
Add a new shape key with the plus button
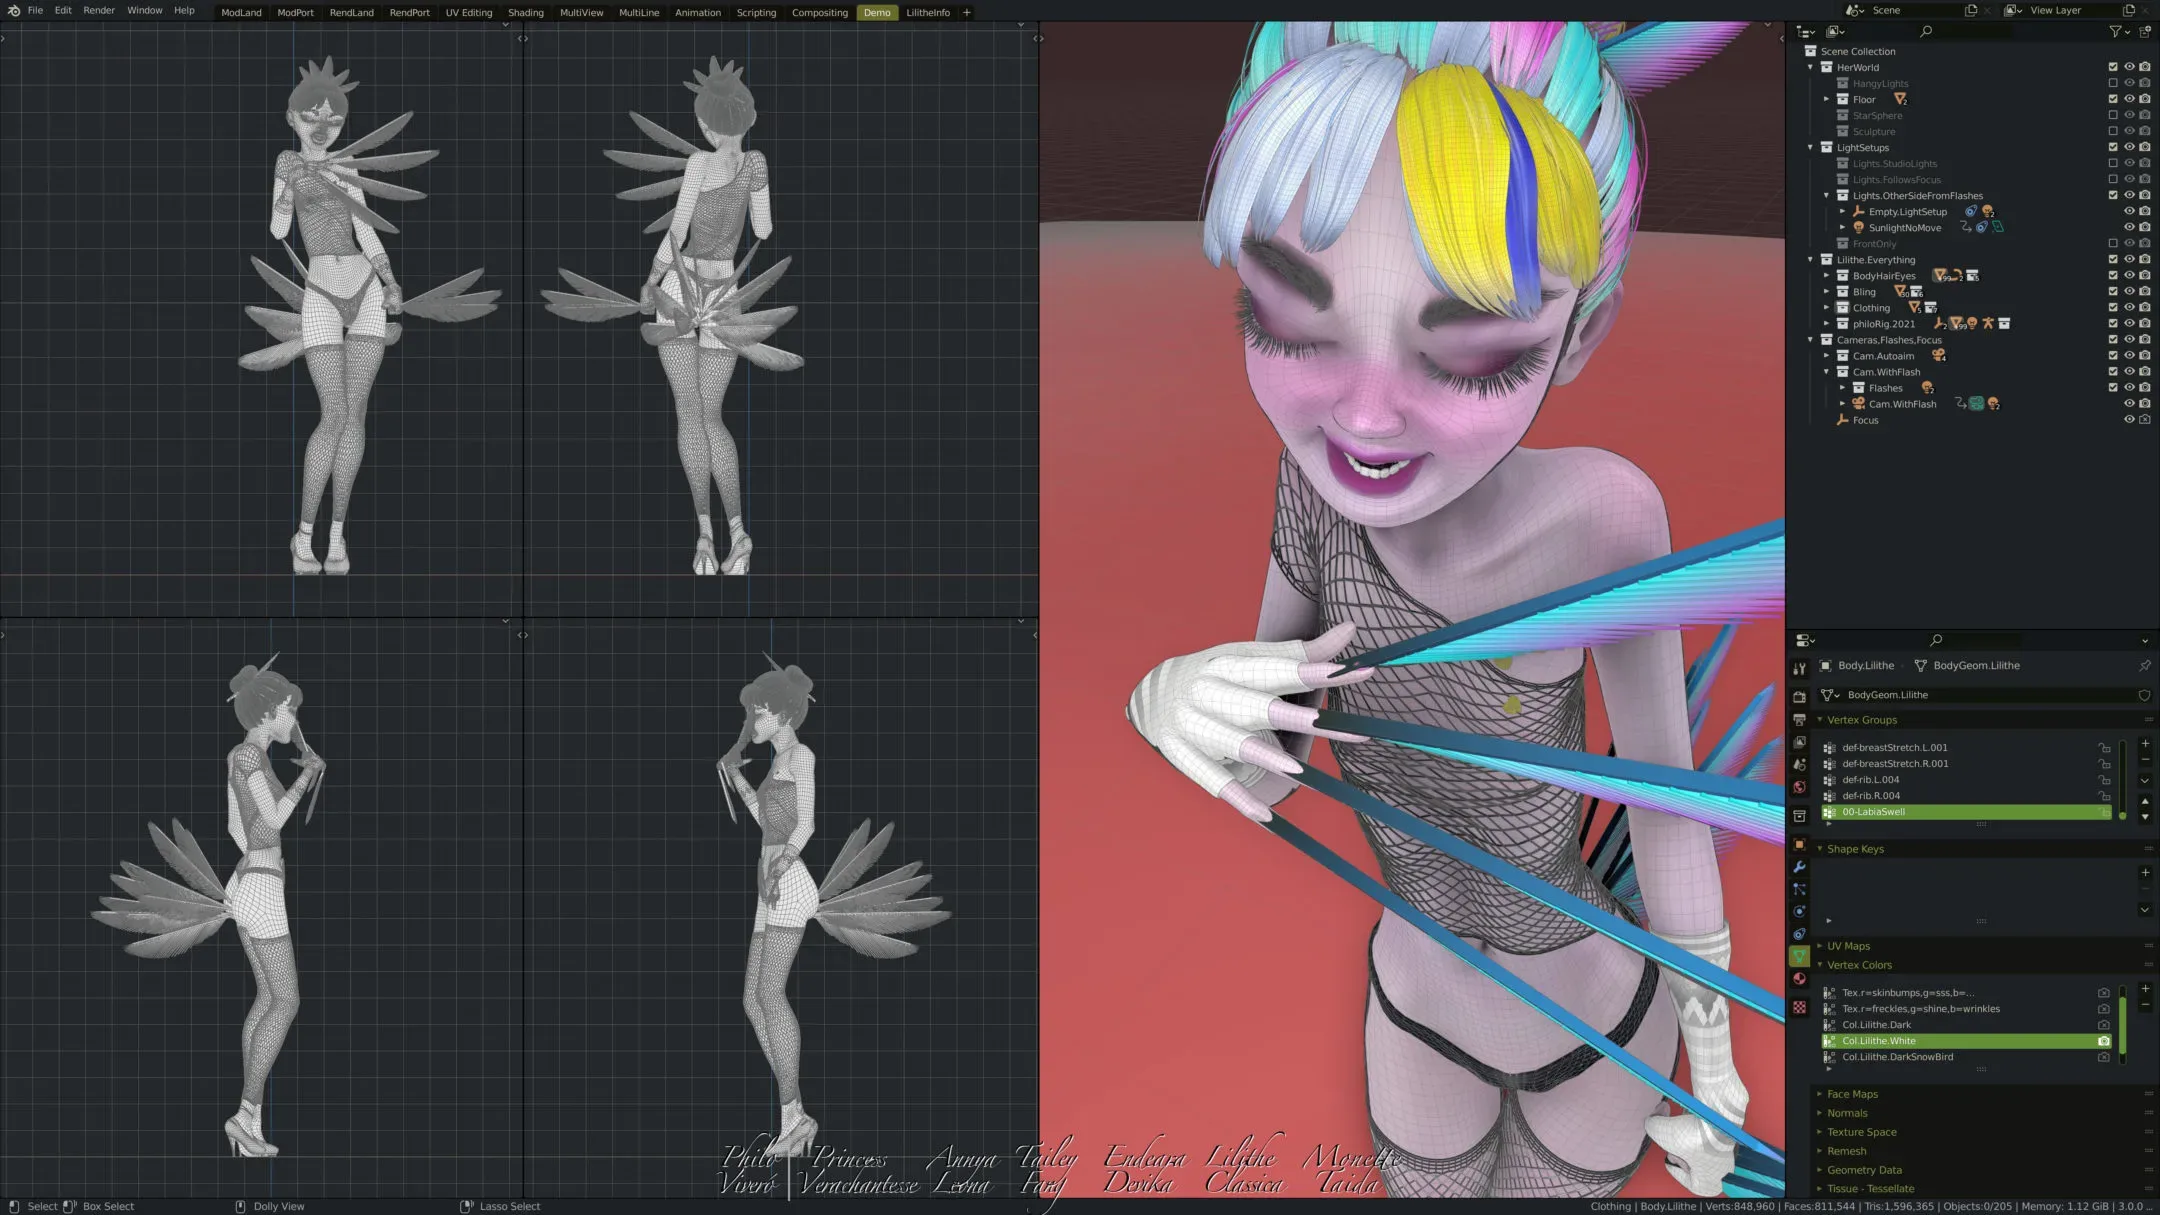point(2145,872)
